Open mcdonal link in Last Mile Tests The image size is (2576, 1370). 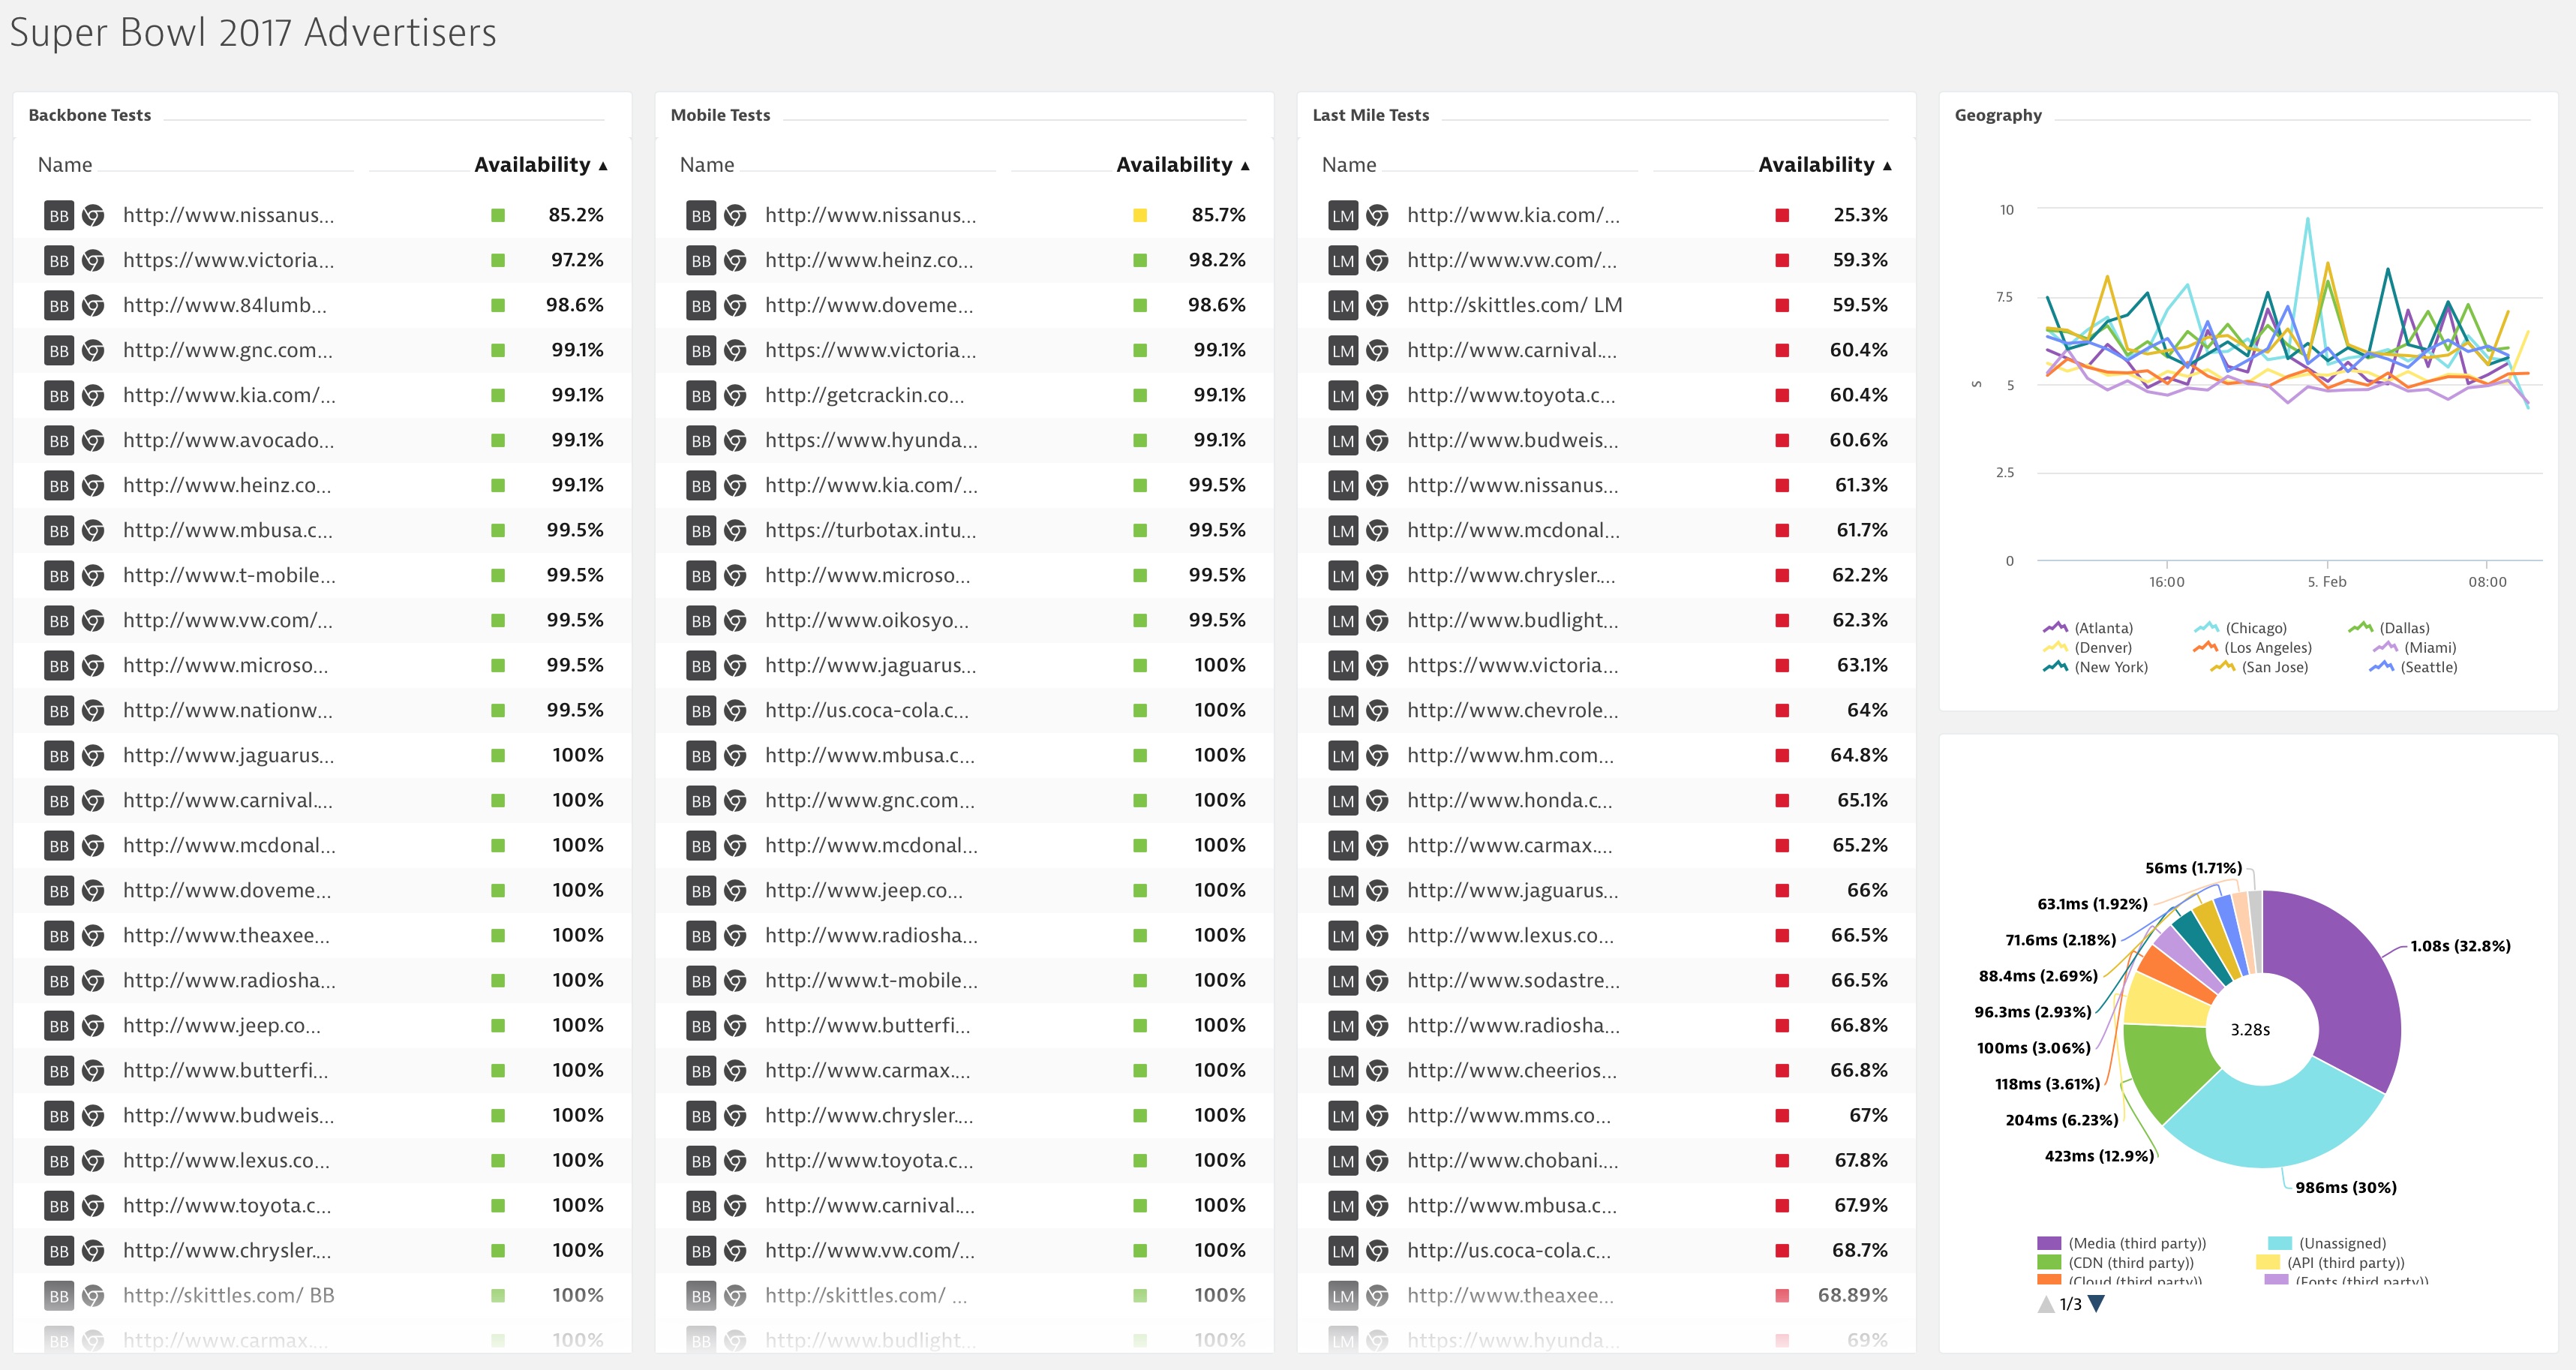coord(1513,530)
